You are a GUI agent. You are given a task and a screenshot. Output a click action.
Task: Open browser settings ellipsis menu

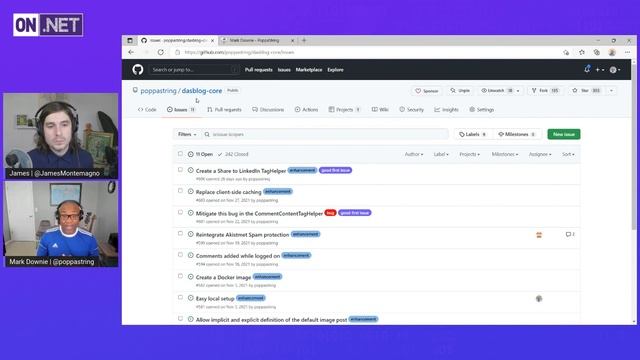(x=627, y=52)
